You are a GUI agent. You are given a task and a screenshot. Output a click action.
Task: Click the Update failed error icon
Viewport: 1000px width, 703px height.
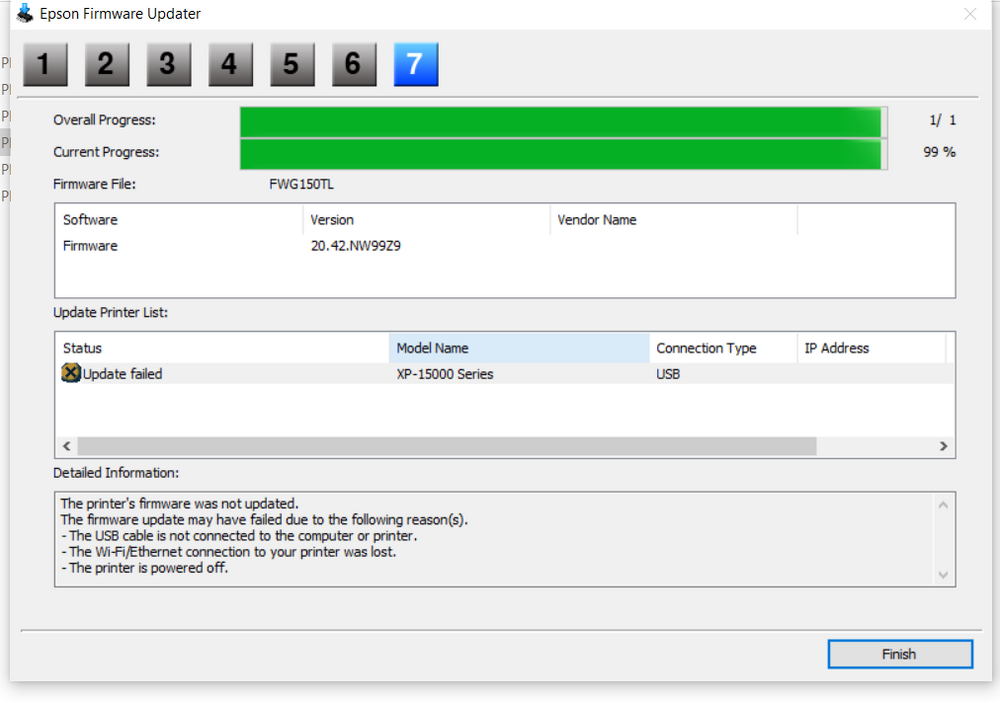tap(70, 374)
